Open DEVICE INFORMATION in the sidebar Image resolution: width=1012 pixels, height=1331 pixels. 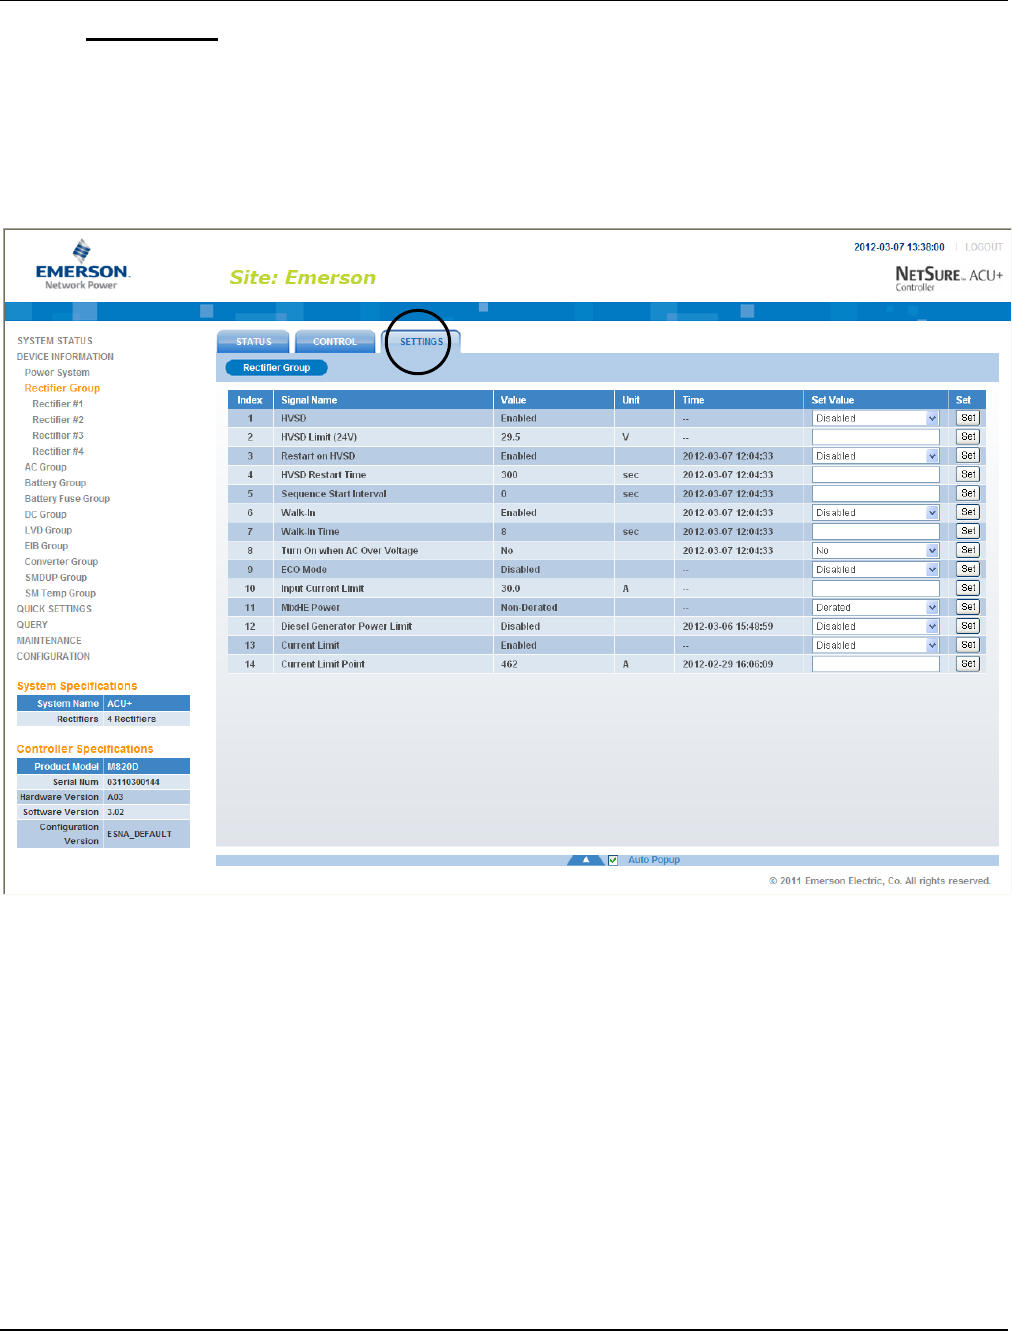(x=65, y=357)
